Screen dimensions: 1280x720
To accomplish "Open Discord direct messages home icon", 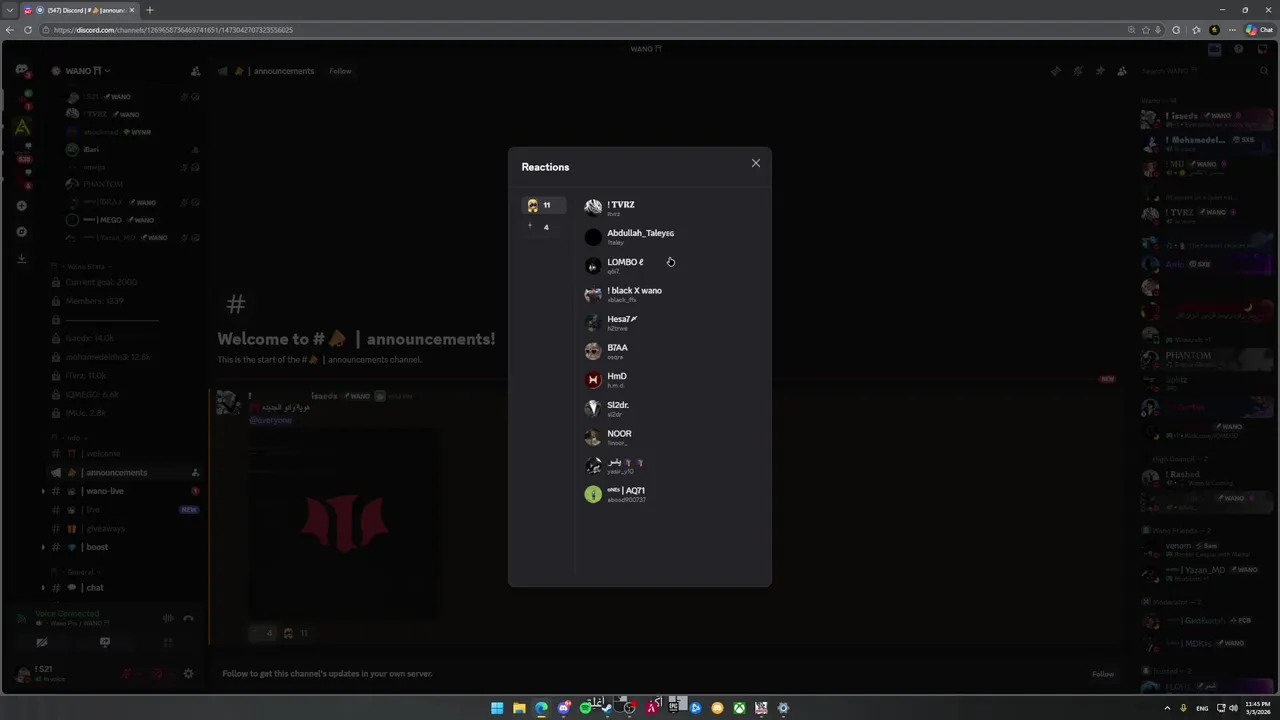I will coord(22,70).
